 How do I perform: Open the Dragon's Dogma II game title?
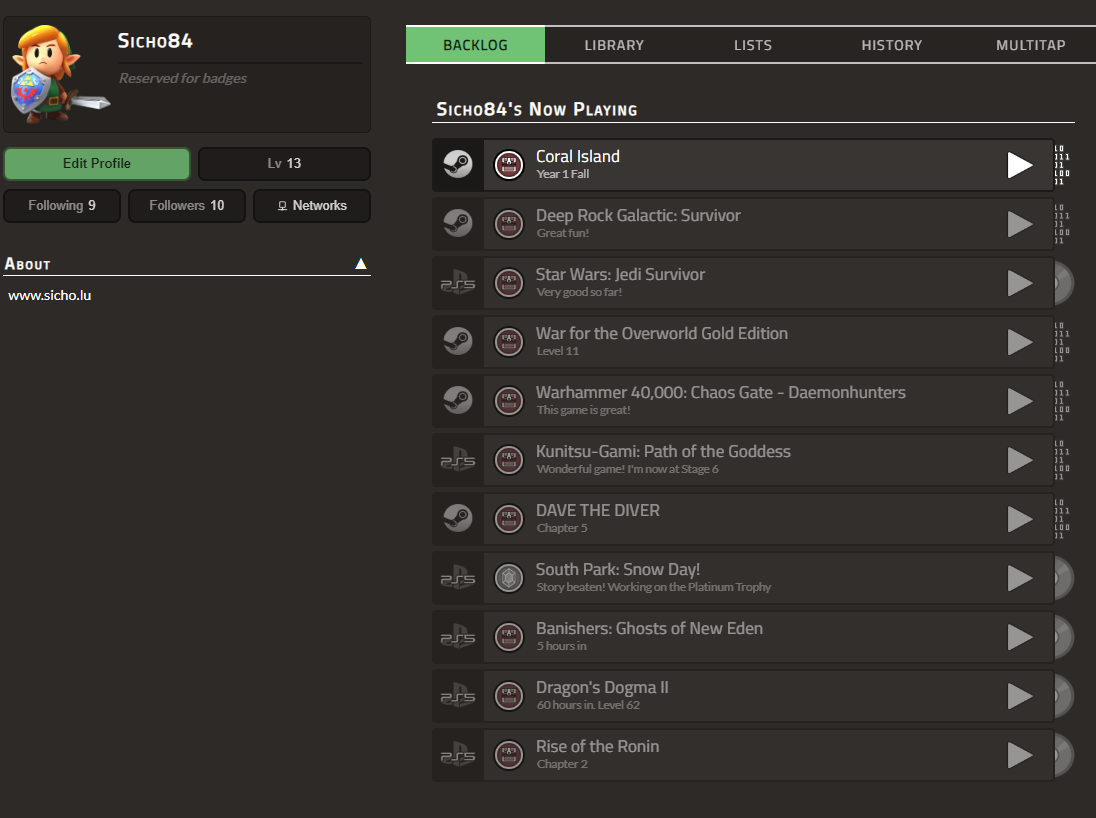tap(602, 687)
